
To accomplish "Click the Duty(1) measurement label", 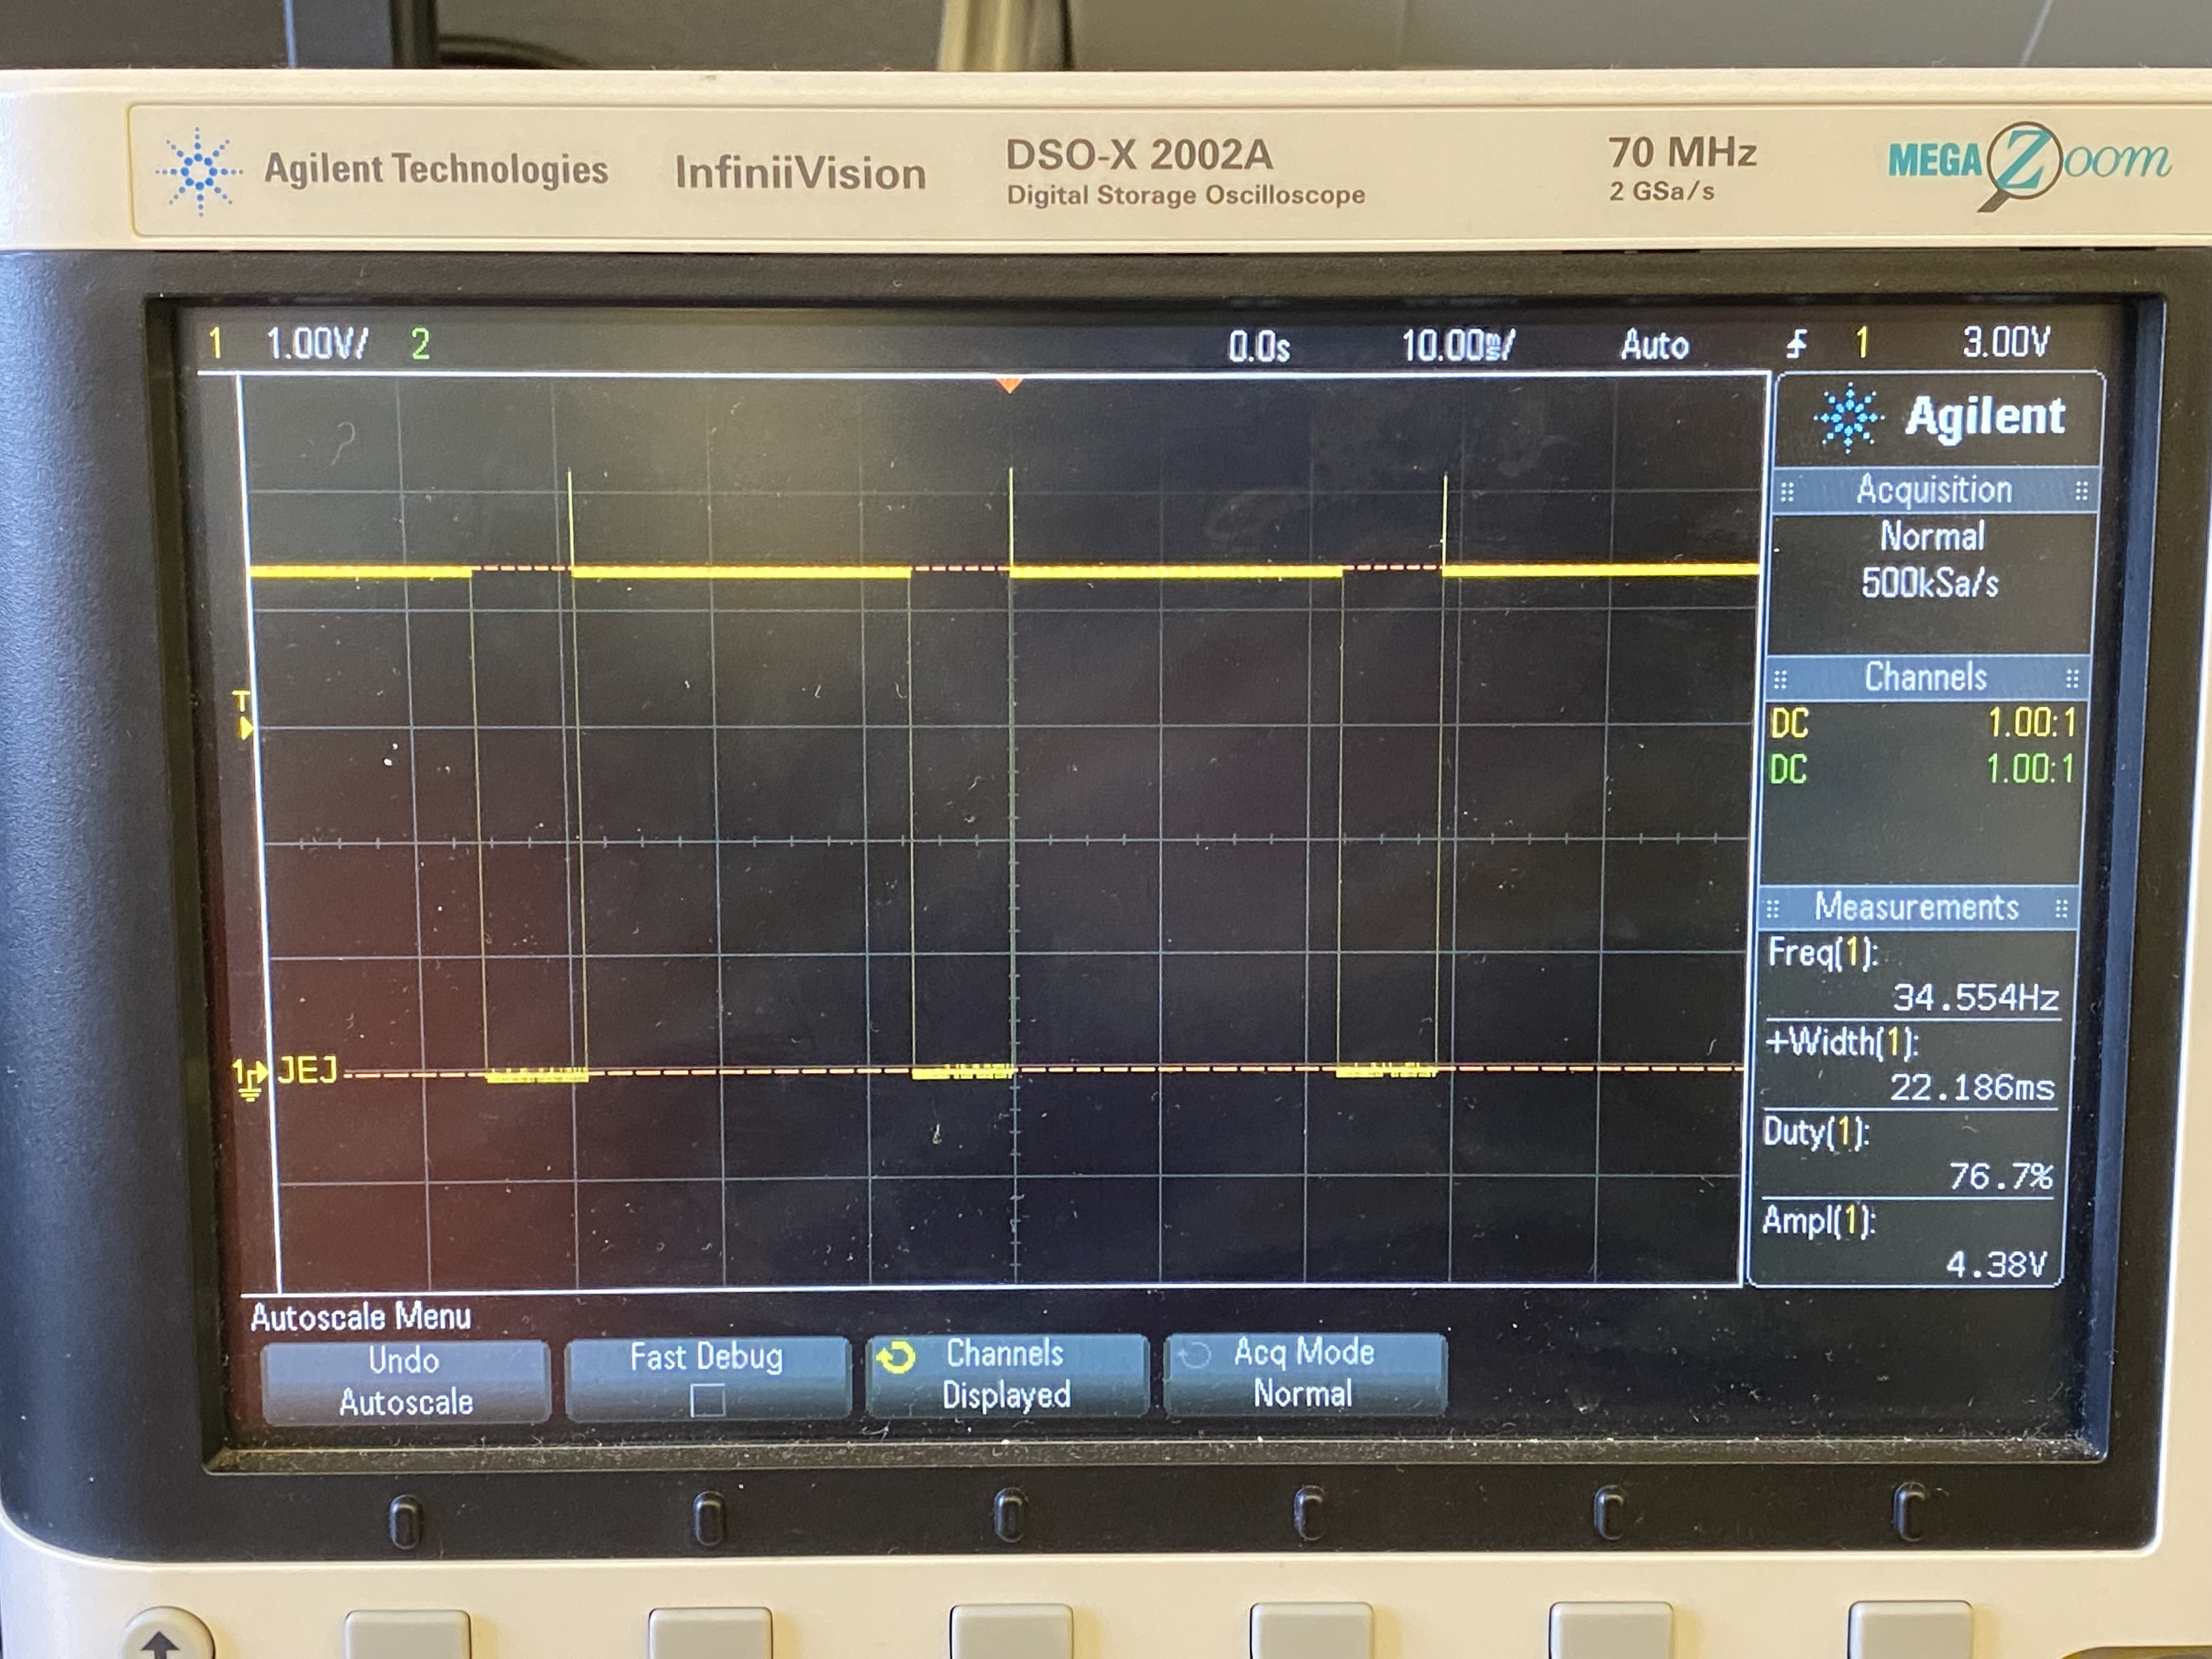I will tap(1816, 1132).
